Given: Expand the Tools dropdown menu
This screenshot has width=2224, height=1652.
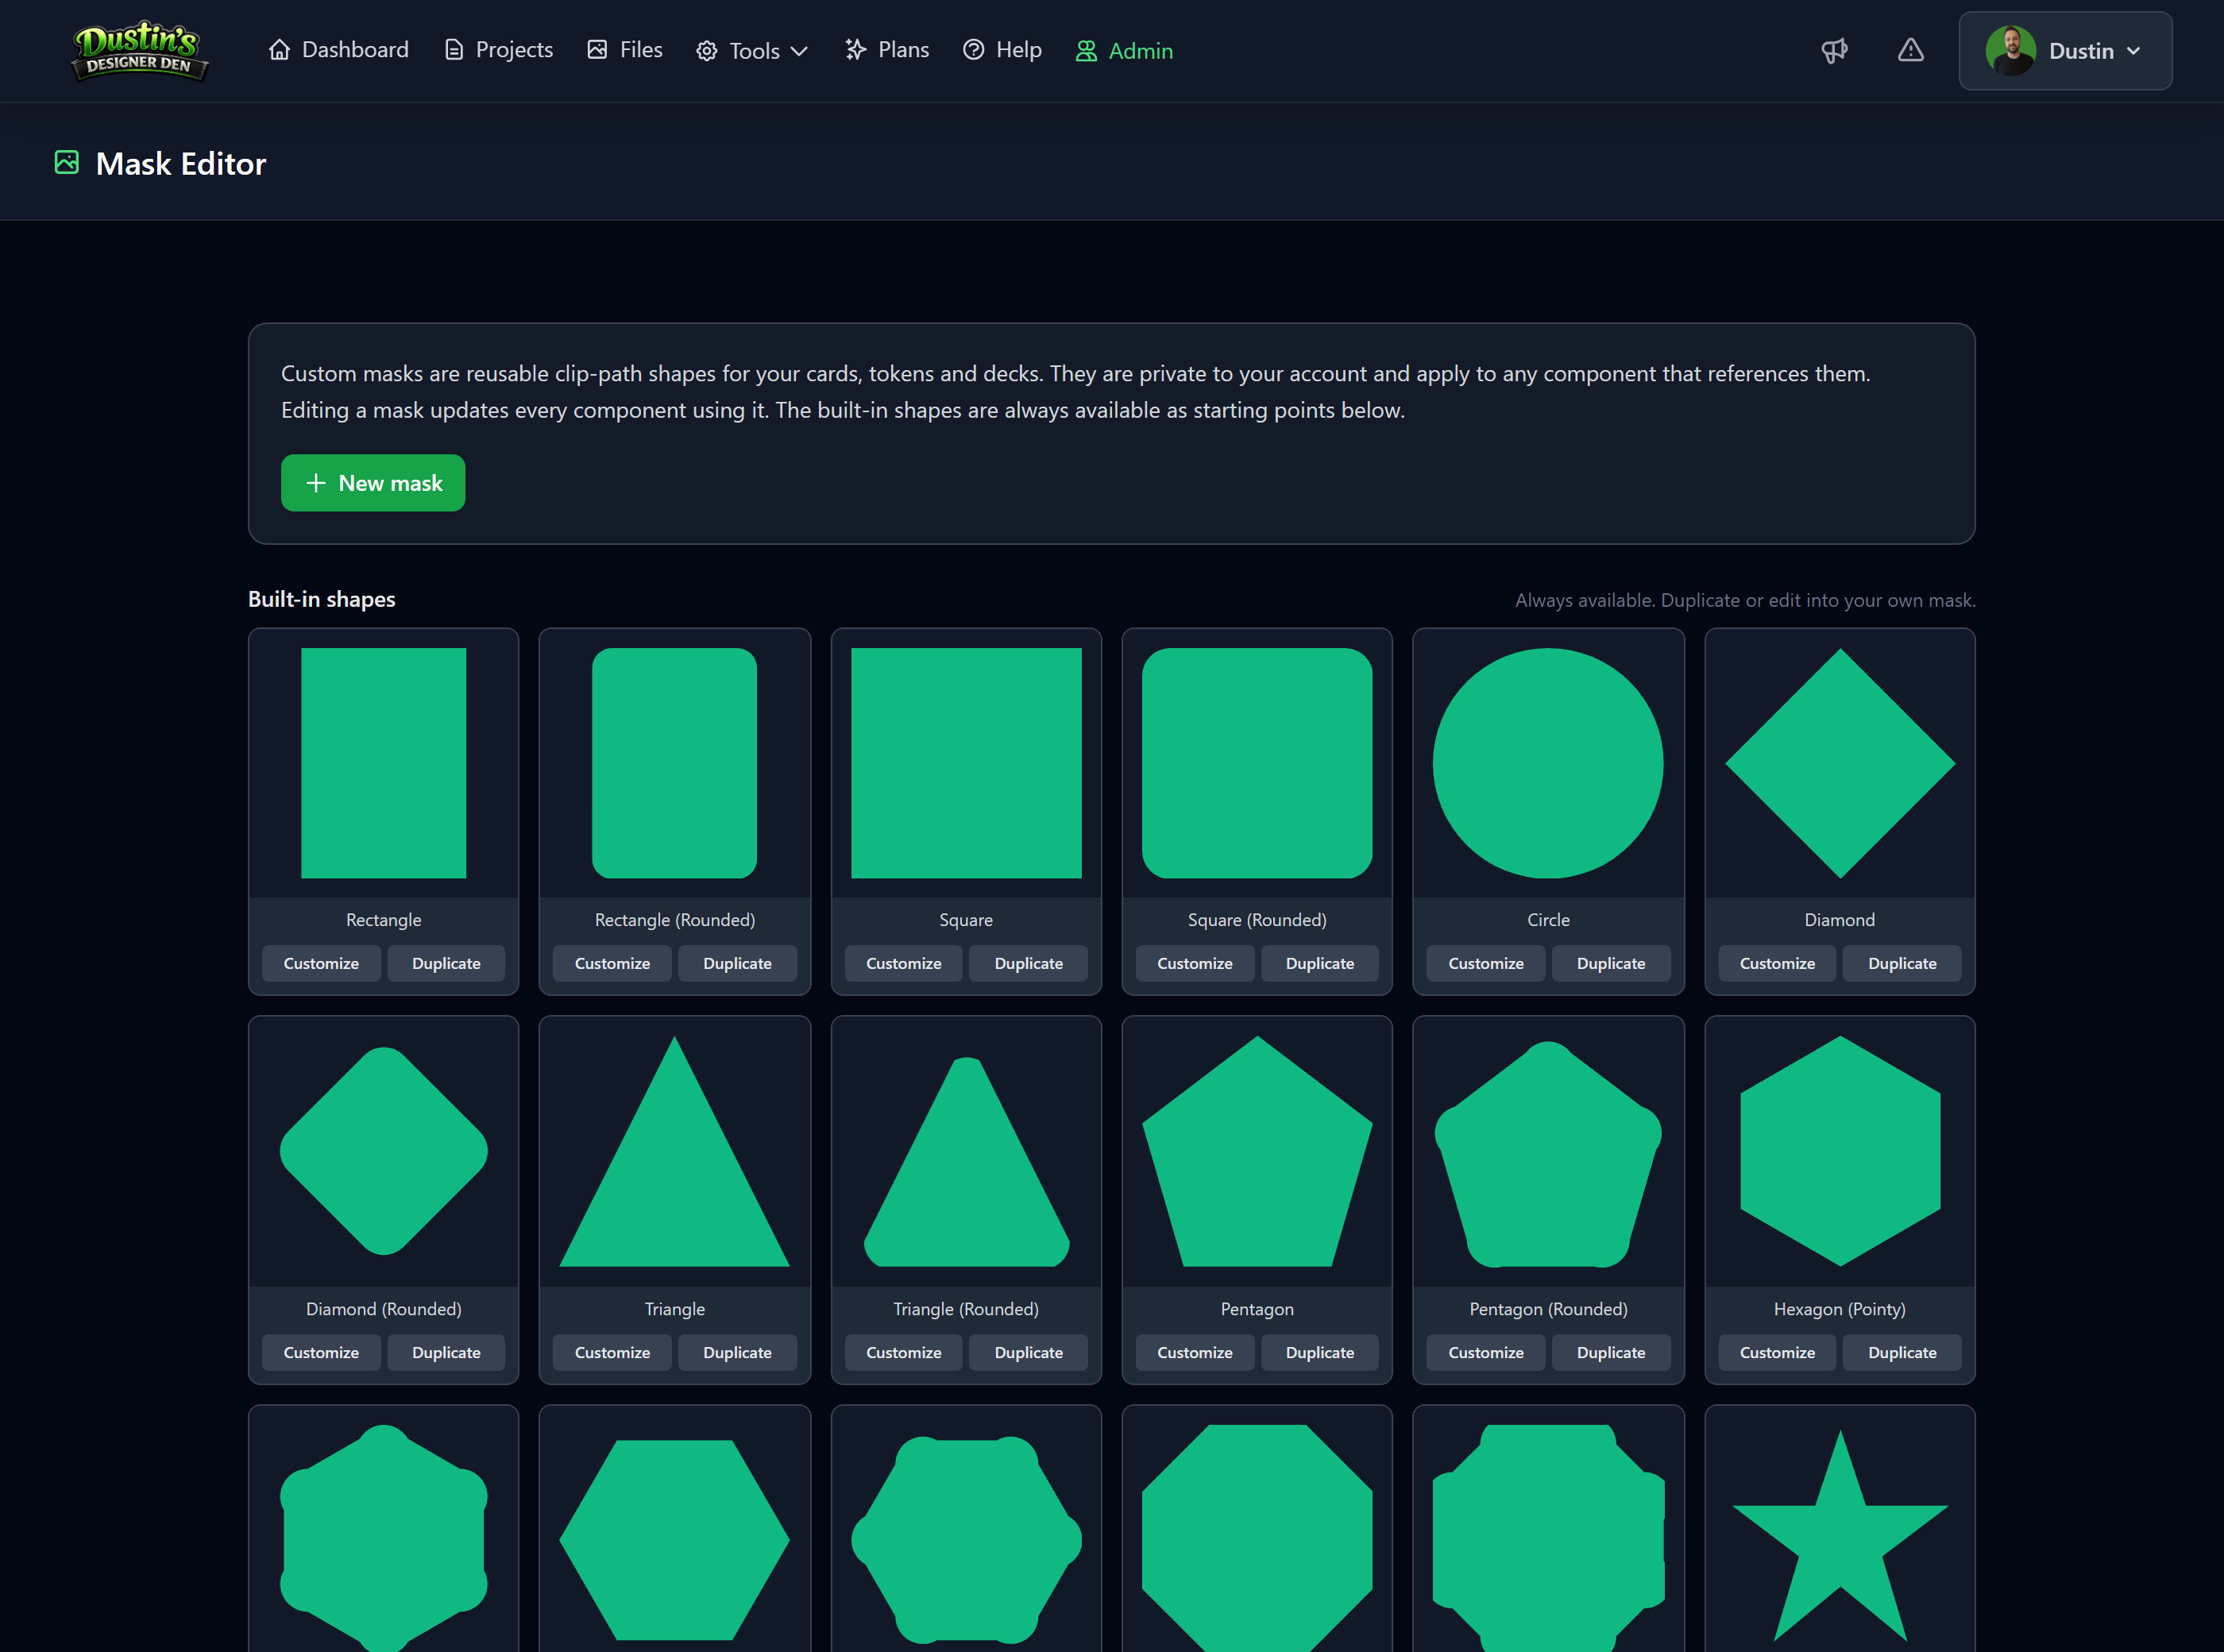Looking at the screenshot, I should click(x=752, y=51).
